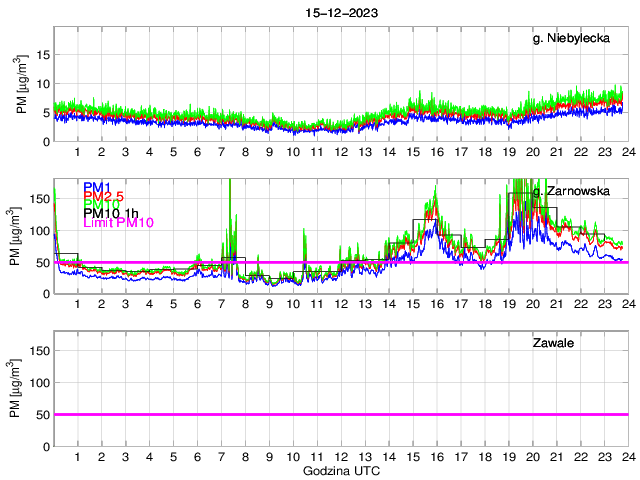Click hour 1 tick under the middle panel

[77, 303]
